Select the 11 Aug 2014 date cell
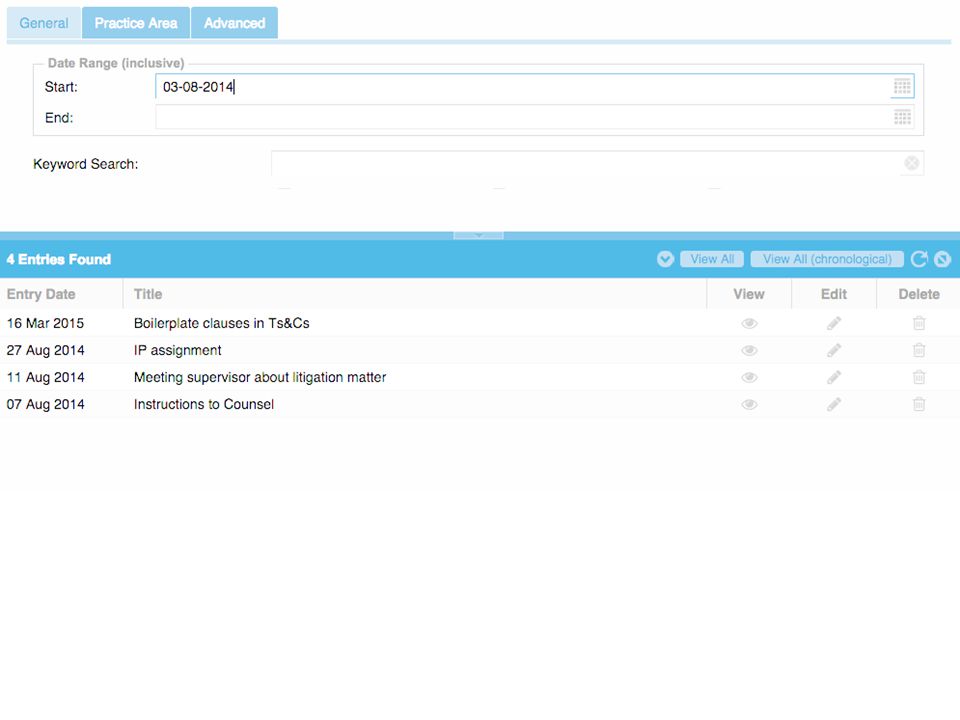Viewport: 960px width, 720px height. 45,377
